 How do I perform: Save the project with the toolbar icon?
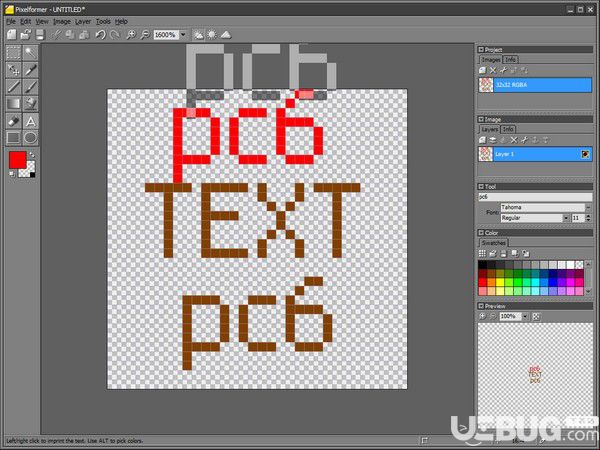pyautogui.click(x=40, y=35)
